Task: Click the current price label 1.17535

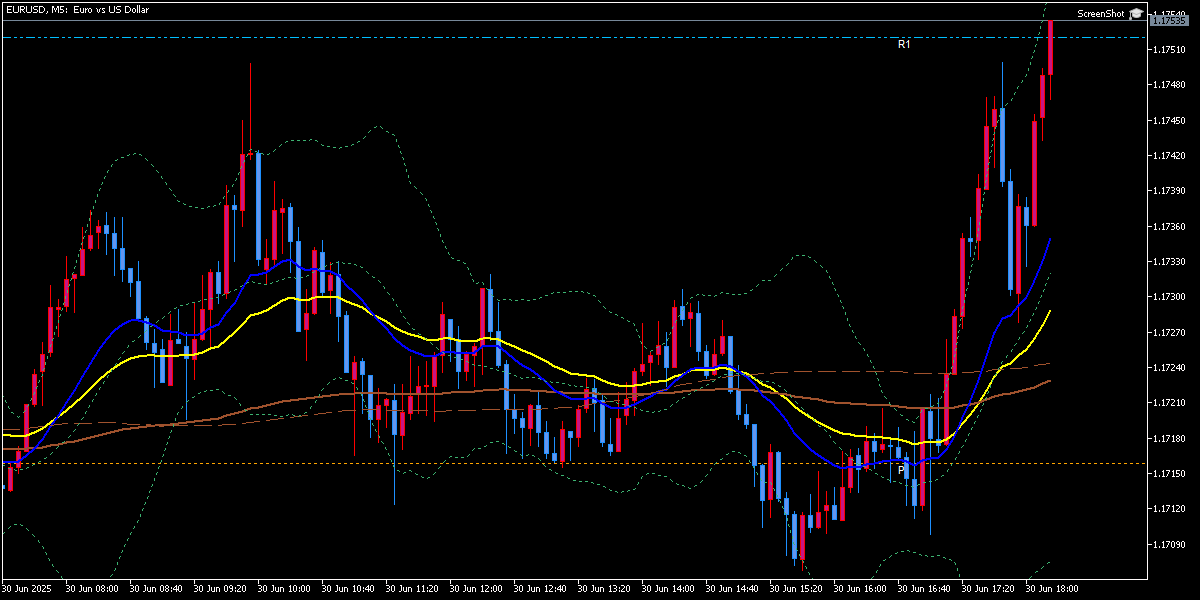Action: [1168, 20]
